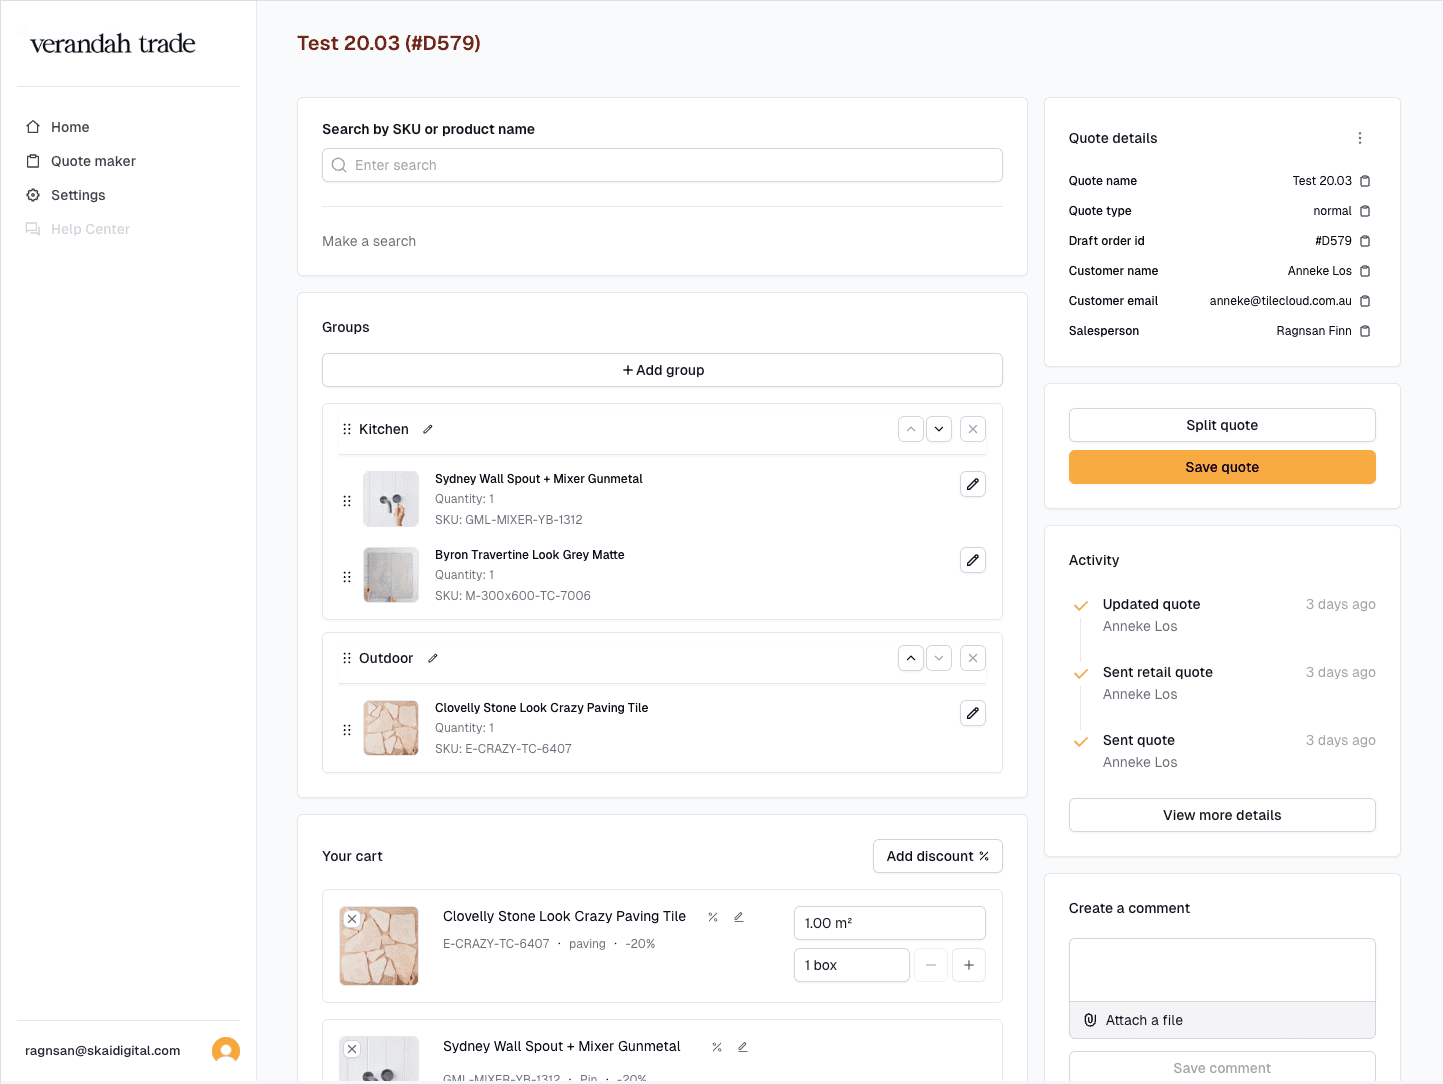1443x1084 pixels.
Task: Edit Sydney Wall Spout item in Kitchen group
Action: pyautogui.click(x=973, y=484)
